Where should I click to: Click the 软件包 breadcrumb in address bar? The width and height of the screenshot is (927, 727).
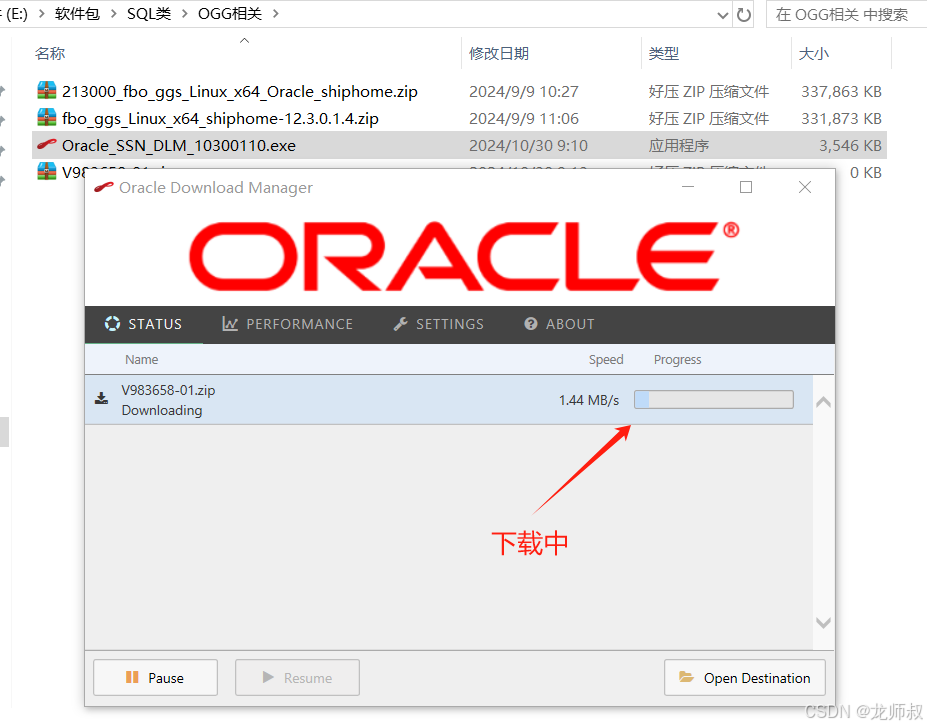click(77, 14)
